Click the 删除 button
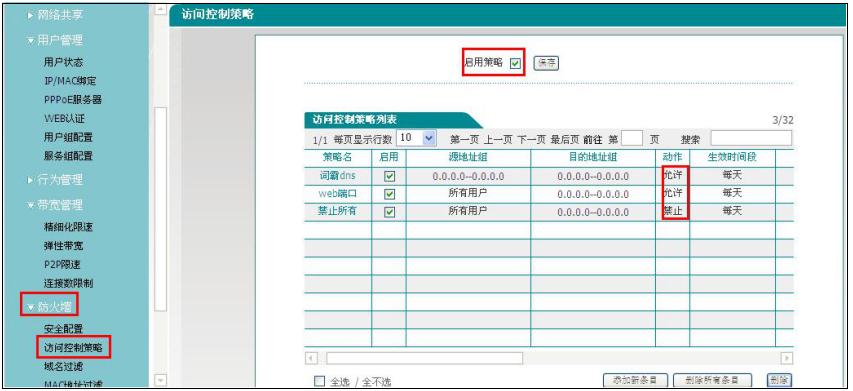This screenshot has width=853, height=391. pos(780,380)
